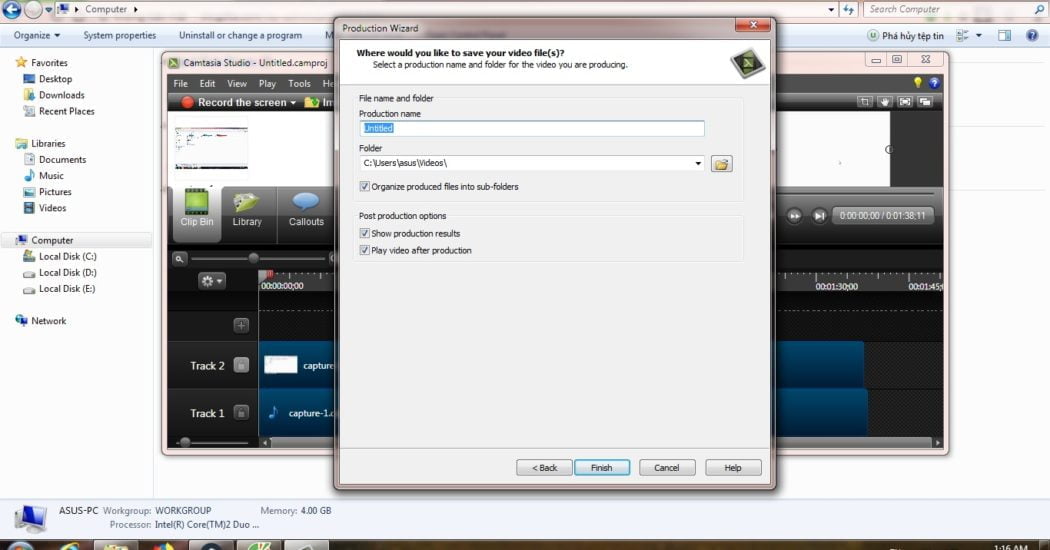Select Local Disk (E:)
The width and height of the screenshot is (1050, 550).
(60, 288)
